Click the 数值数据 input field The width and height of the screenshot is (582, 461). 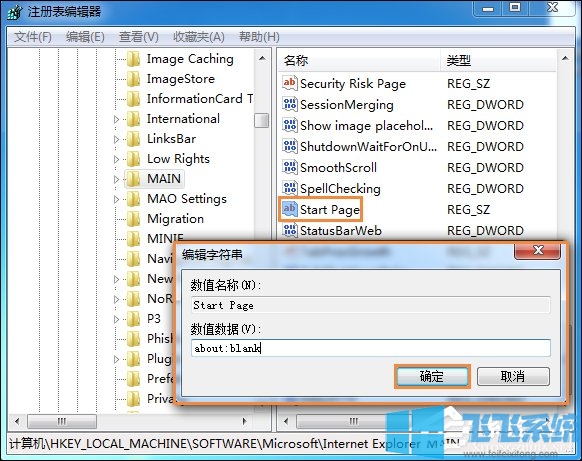(x=371, y=348)
